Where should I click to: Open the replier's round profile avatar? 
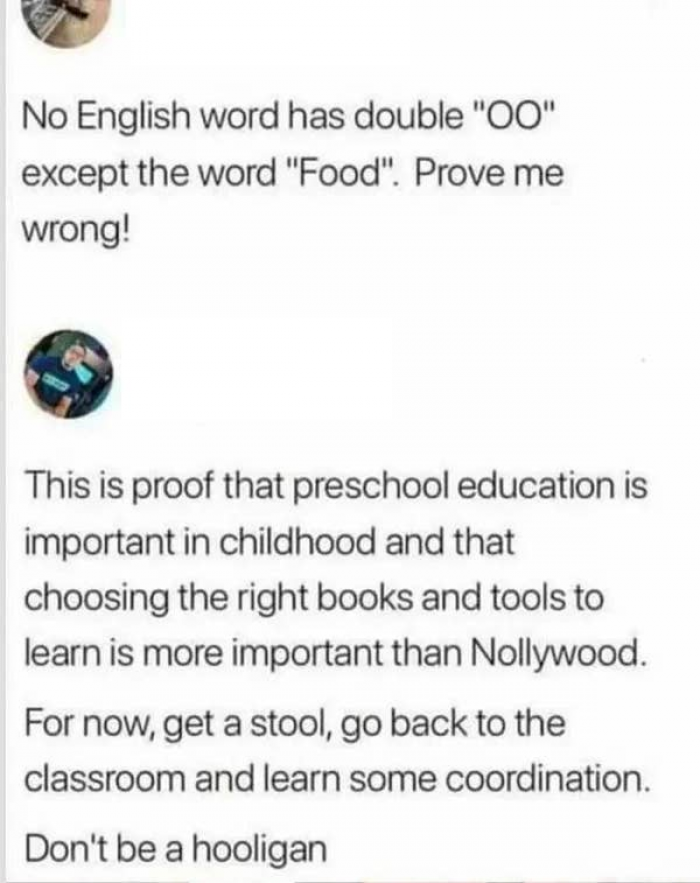[68, 374]
